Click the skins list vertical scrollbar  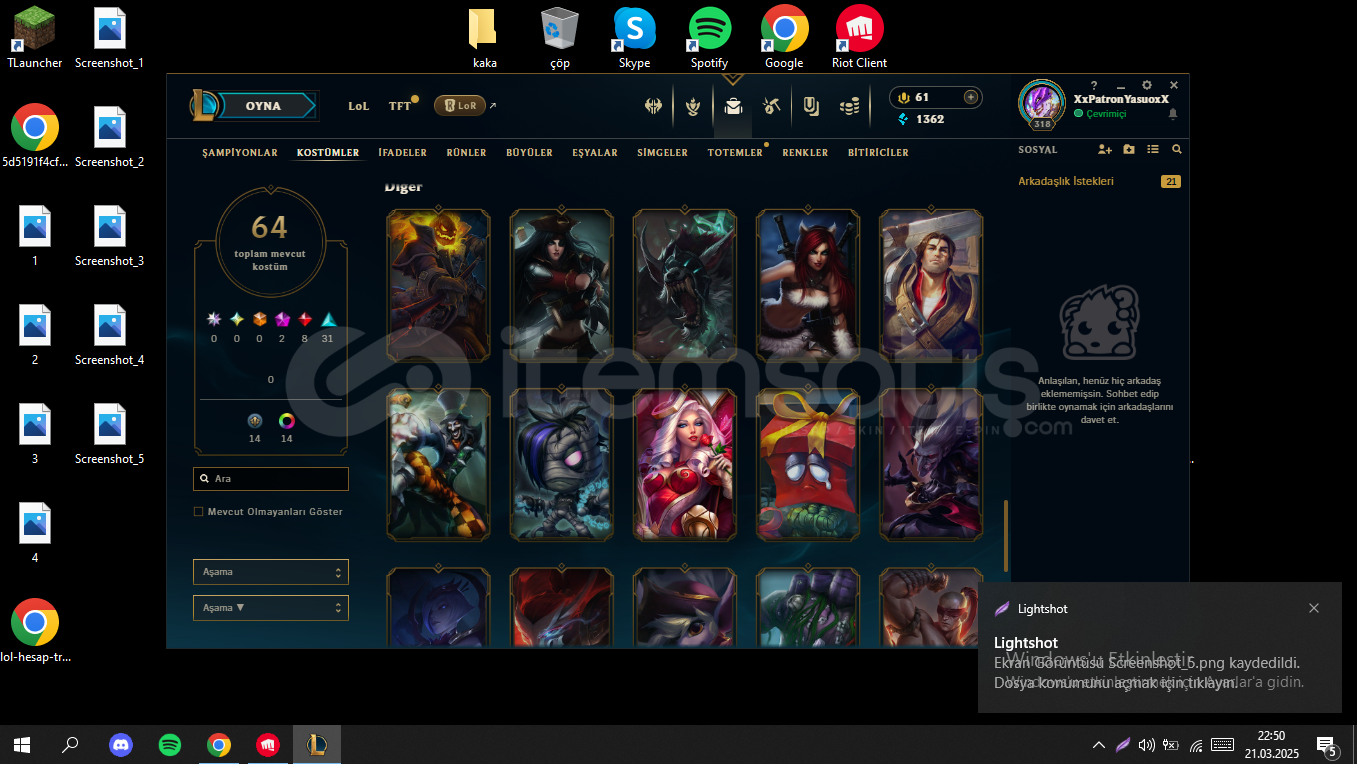point(1006,535)
